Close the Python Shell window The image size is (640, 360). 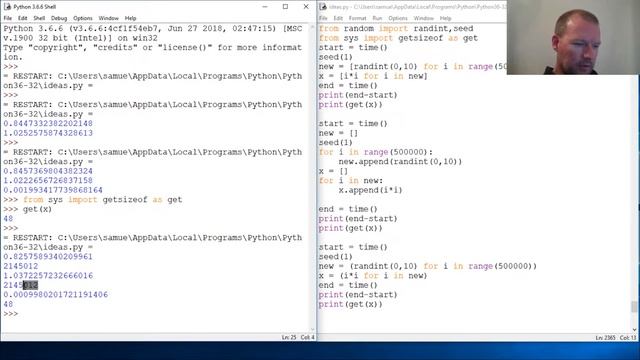[306, 7]
